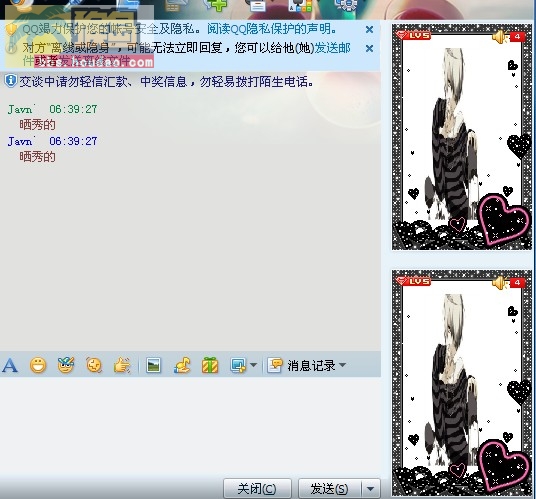
Task: Click the gear icon in top toolbar
Action: pyautogui.click(x=346, y=5)
